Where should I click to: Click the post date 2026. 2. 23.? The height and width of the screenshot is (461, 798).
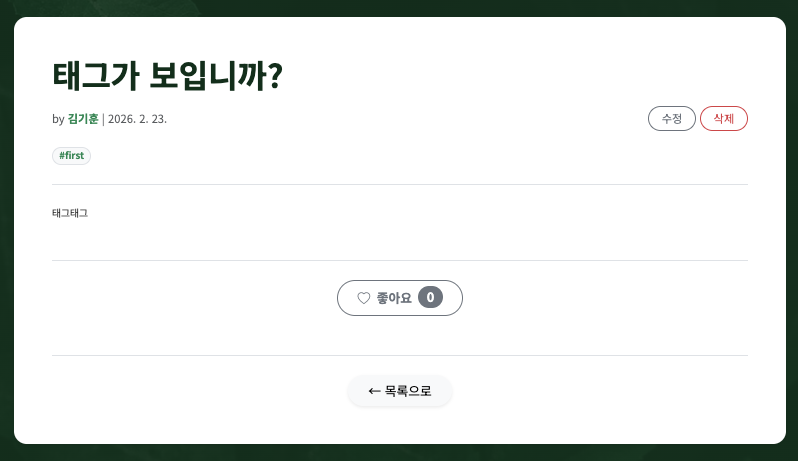(137, 119)
